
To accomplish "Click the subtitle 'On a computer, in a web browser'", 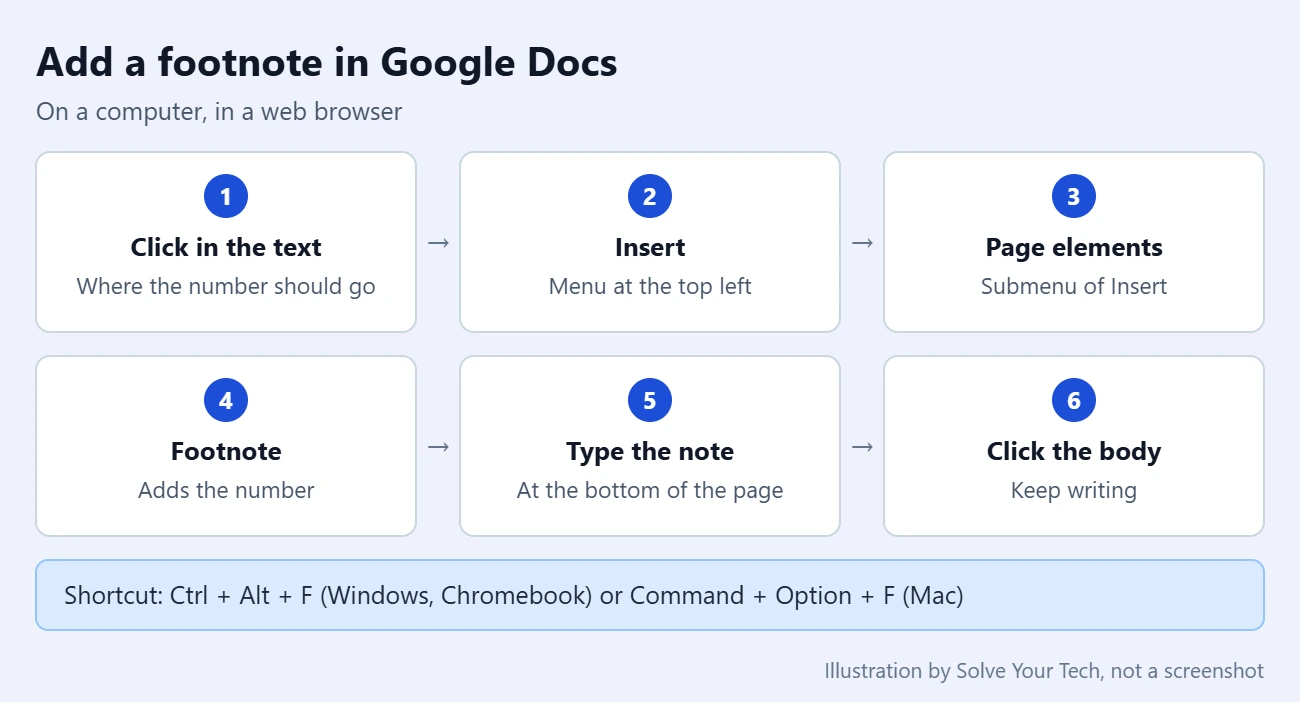I will (x=219, y=111).
